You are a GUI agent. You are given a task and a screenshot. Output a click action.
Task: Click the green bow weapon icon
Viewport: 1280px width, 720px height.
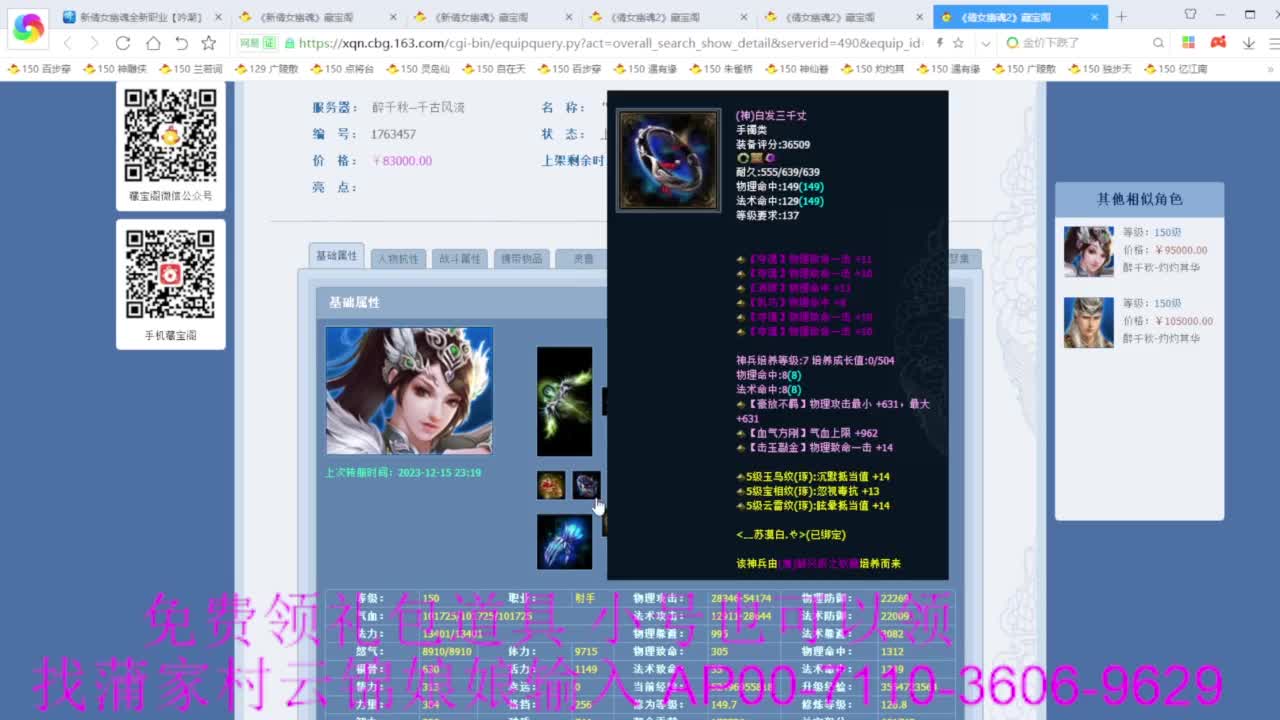(564, 402)
